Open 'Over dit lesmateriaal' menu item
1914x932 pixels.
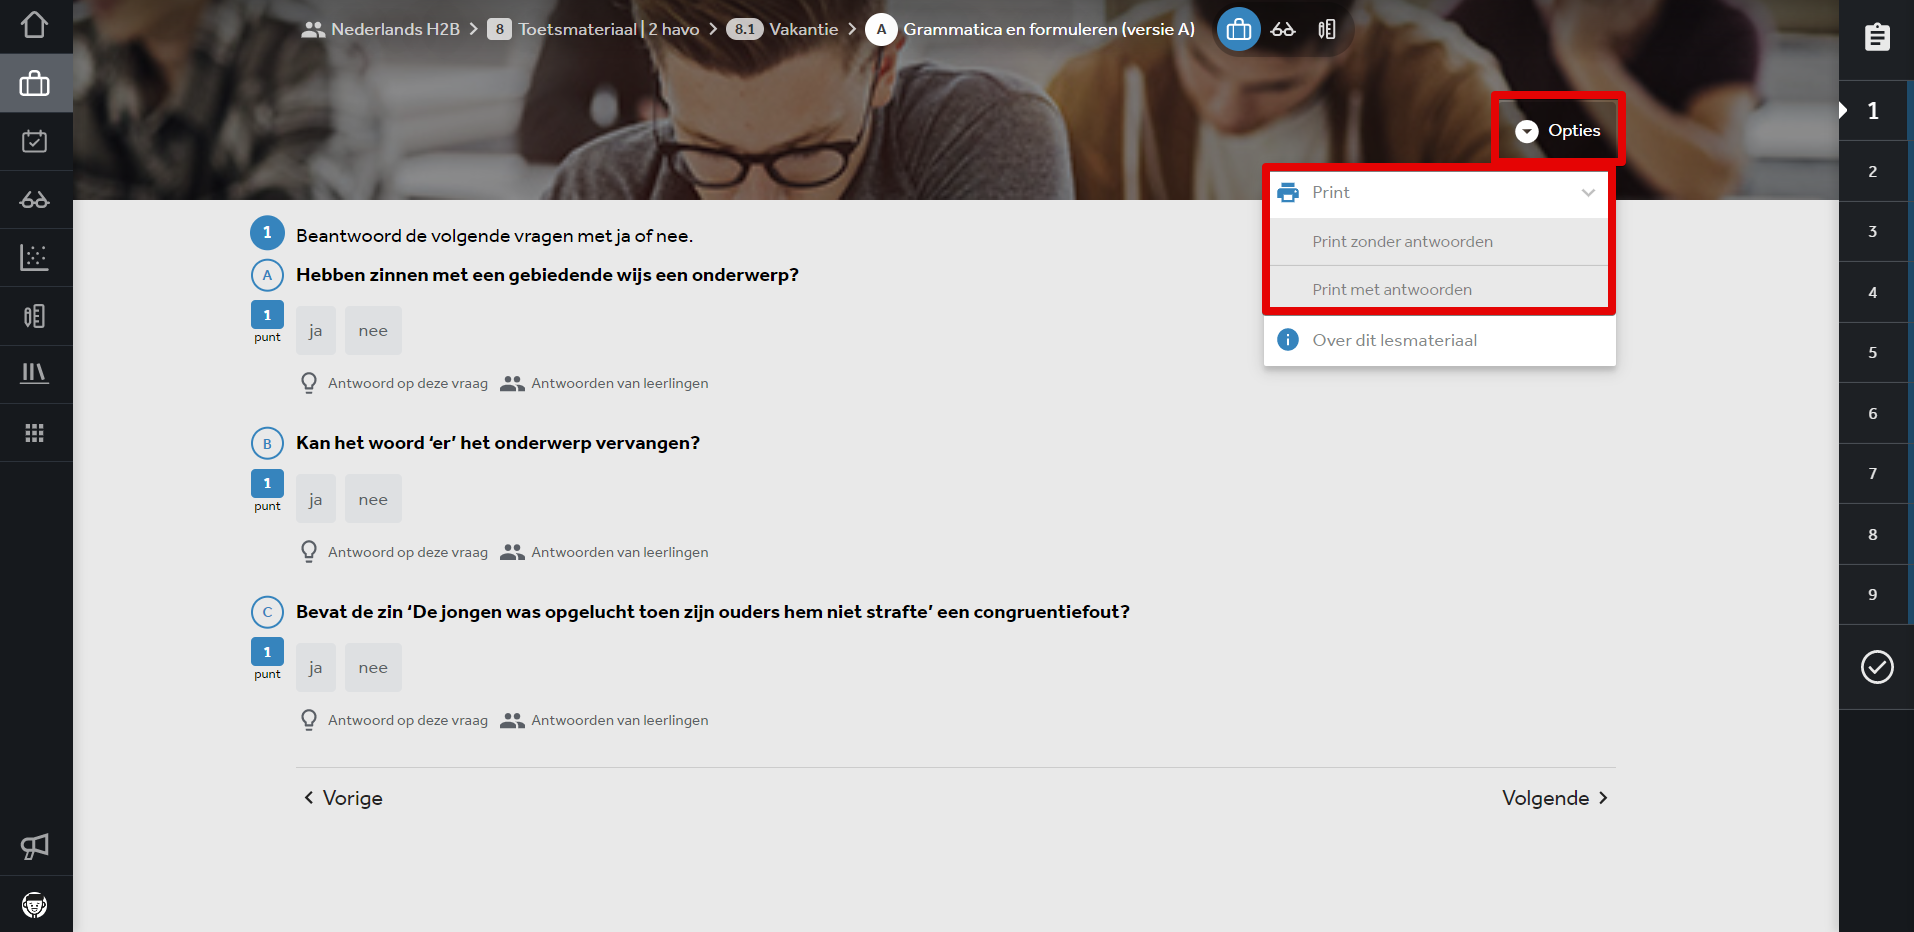(x=1439, y=340)
